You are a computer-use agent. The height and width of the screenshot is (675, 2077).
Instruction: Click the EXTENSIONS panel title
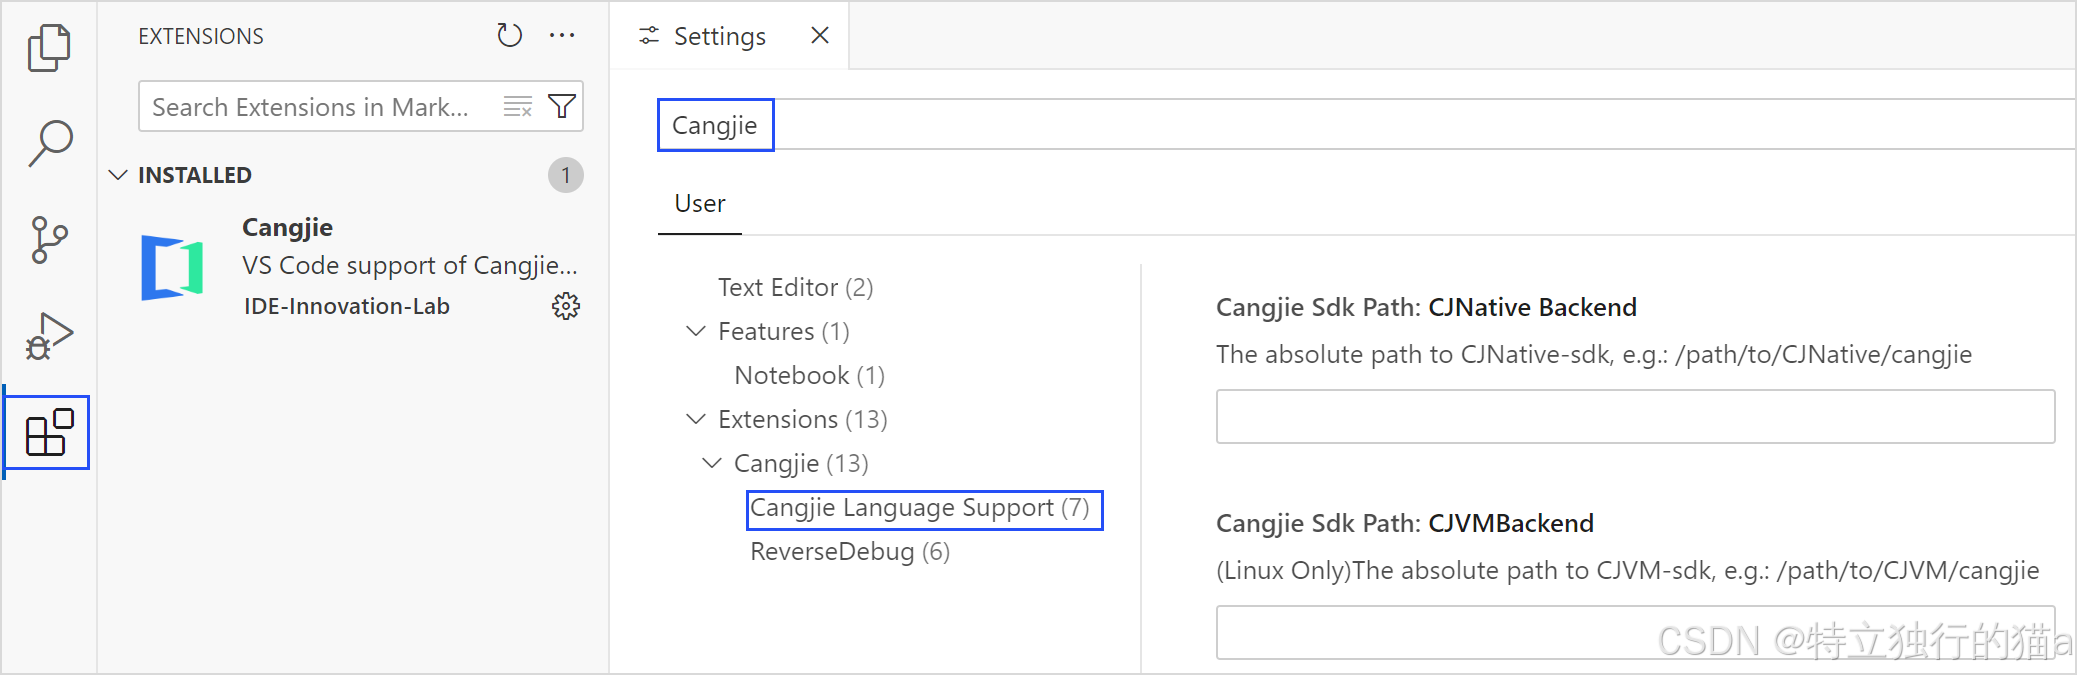point(201,37)
